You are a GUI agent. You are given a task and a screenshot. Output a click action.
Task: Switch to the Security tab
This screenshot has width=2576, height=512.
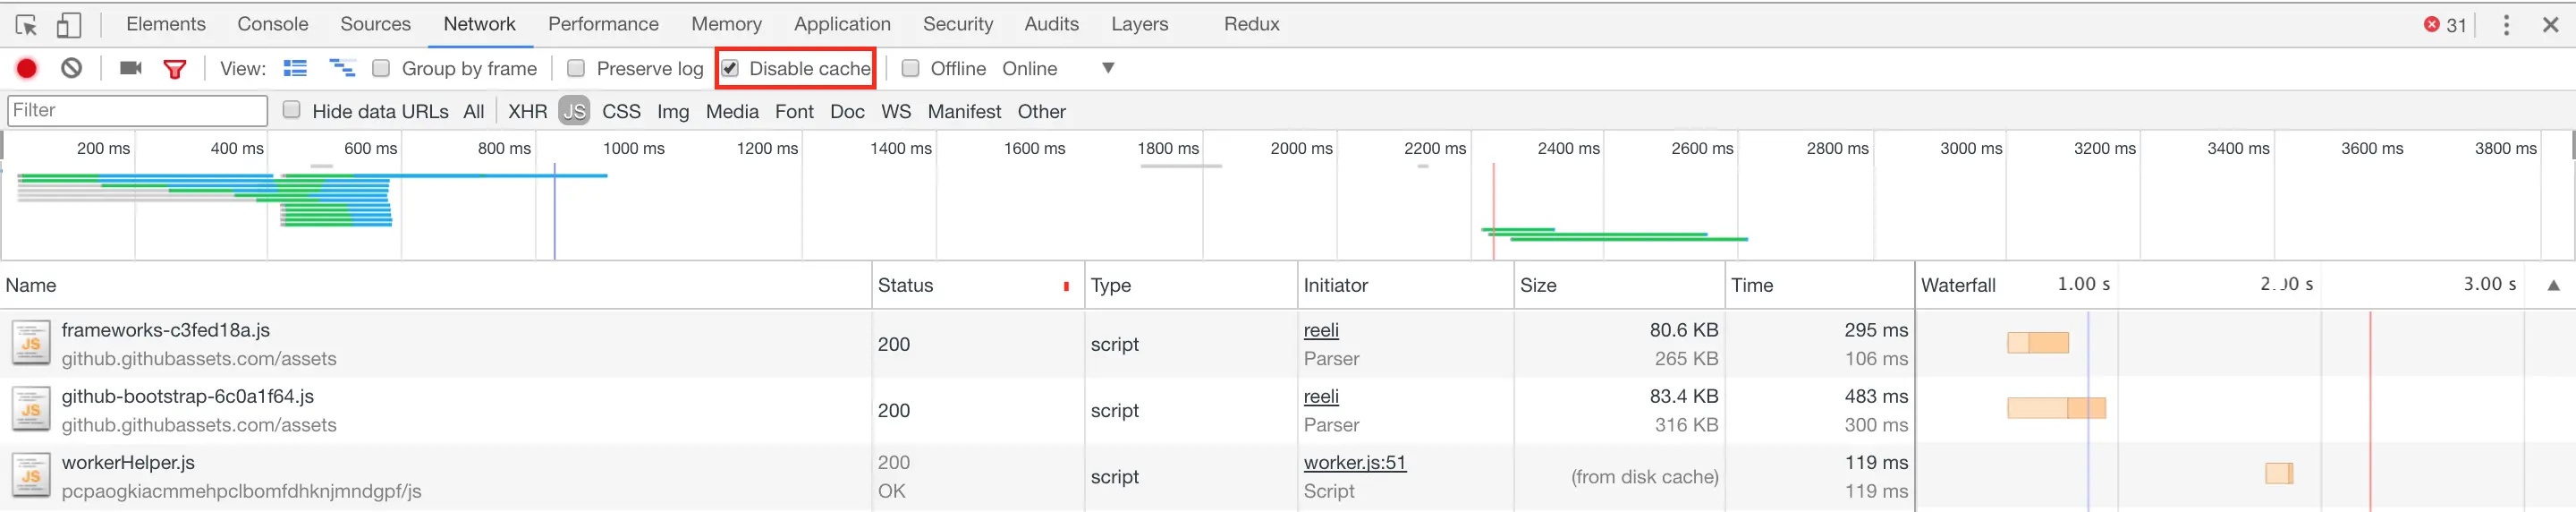click(x=958, y=24)
